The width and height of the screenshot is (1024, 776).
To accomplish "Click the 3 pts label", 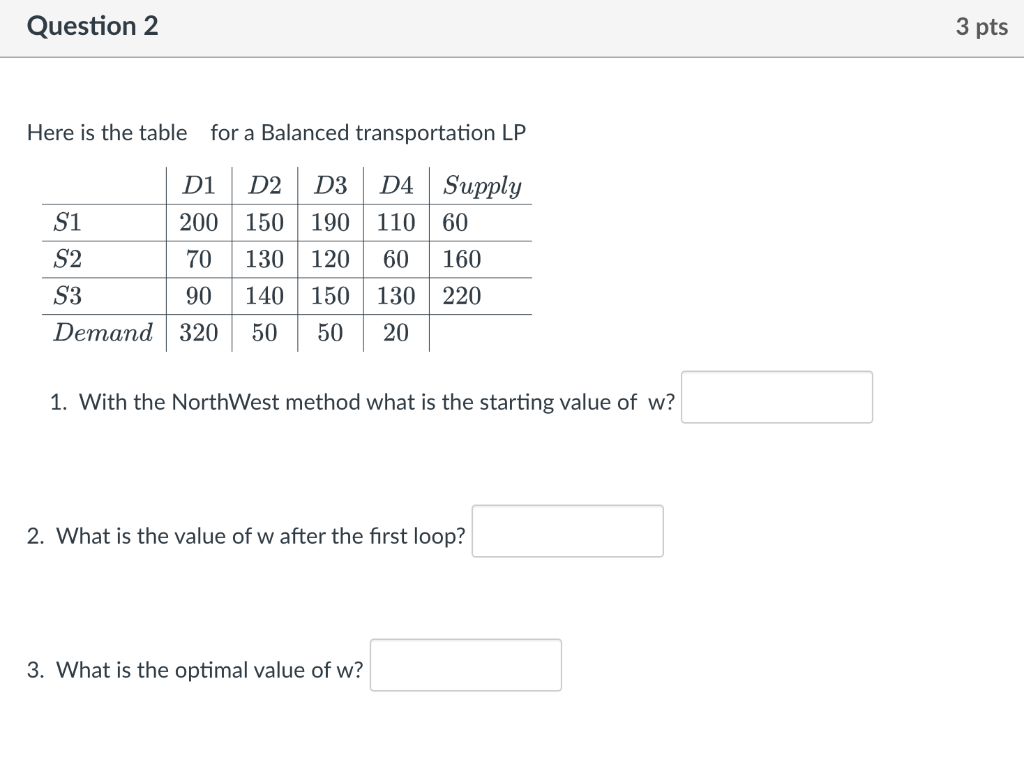I will [982, 27].
